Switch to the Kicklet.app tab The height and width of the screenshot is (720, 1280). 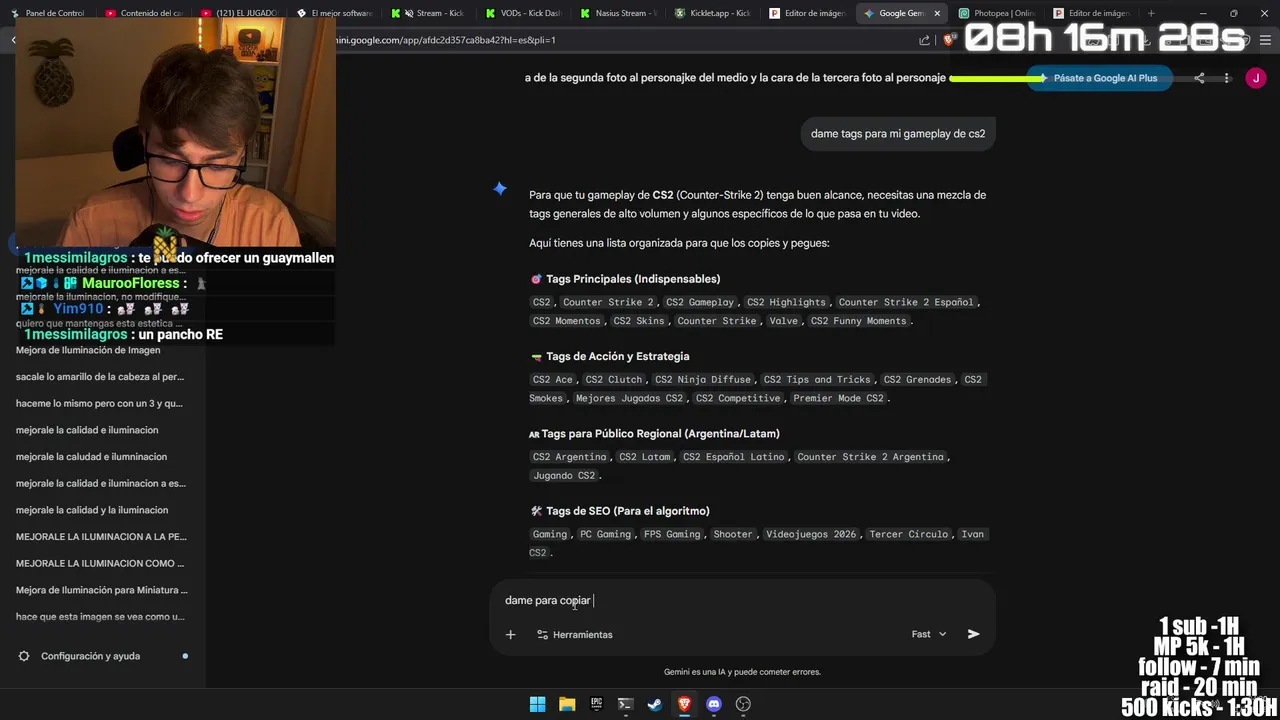point(714,13)
